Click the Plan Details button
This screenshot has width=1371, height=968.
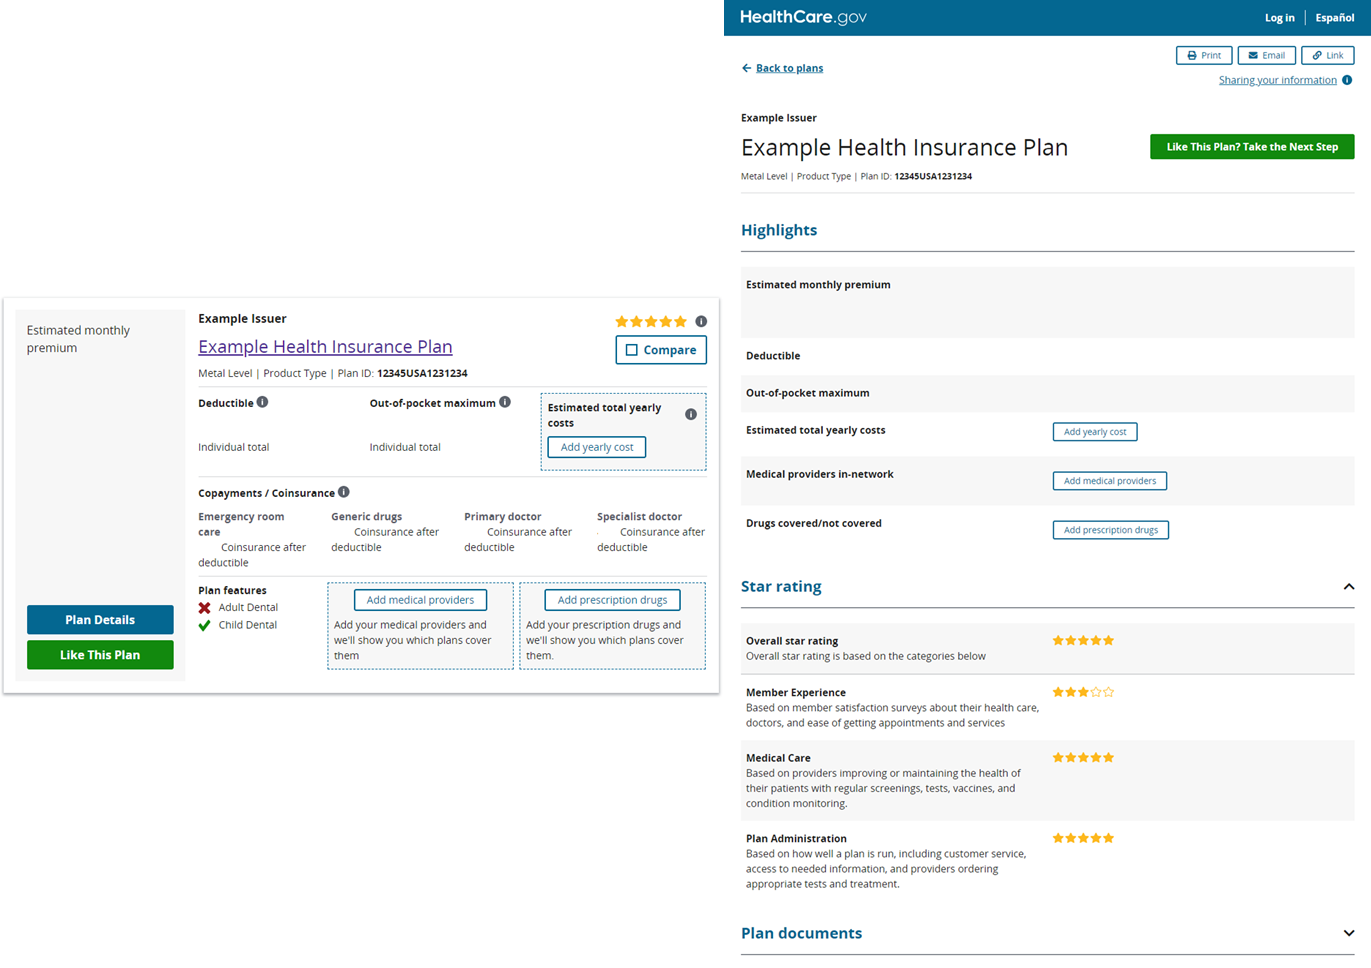[x=100, y=620]
